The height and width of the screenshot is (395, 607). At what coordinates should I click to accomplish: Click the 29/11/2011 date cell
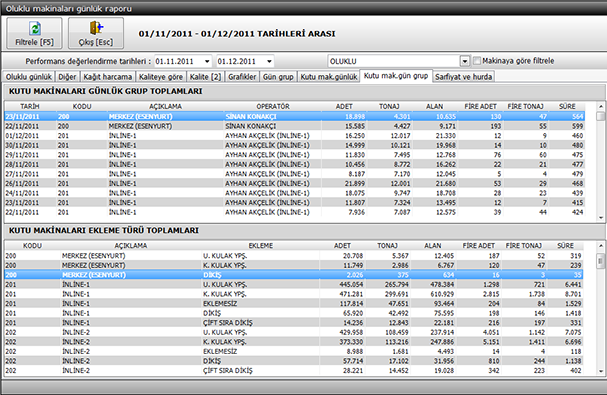(x=22, y=155)
